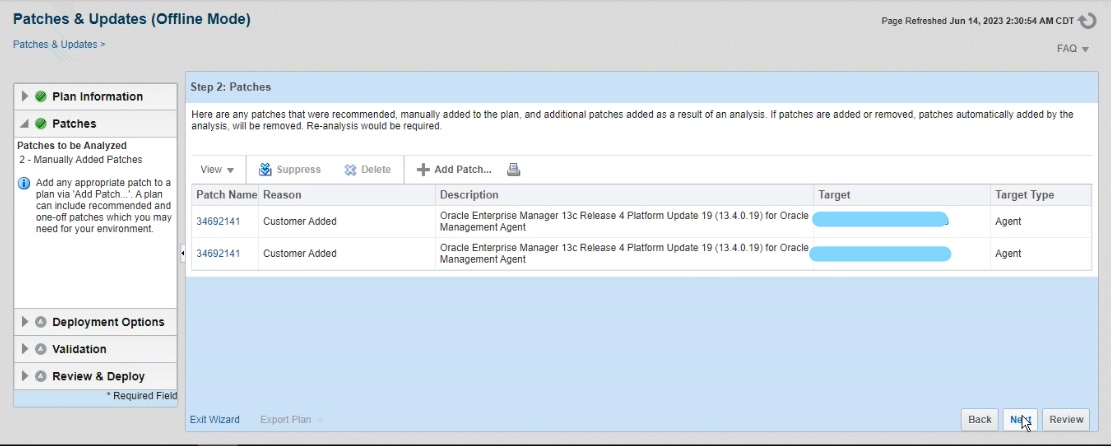The image size is (1111, 446).
Task: Select first row Platform Update 19 description
Action: click(624, 221)
